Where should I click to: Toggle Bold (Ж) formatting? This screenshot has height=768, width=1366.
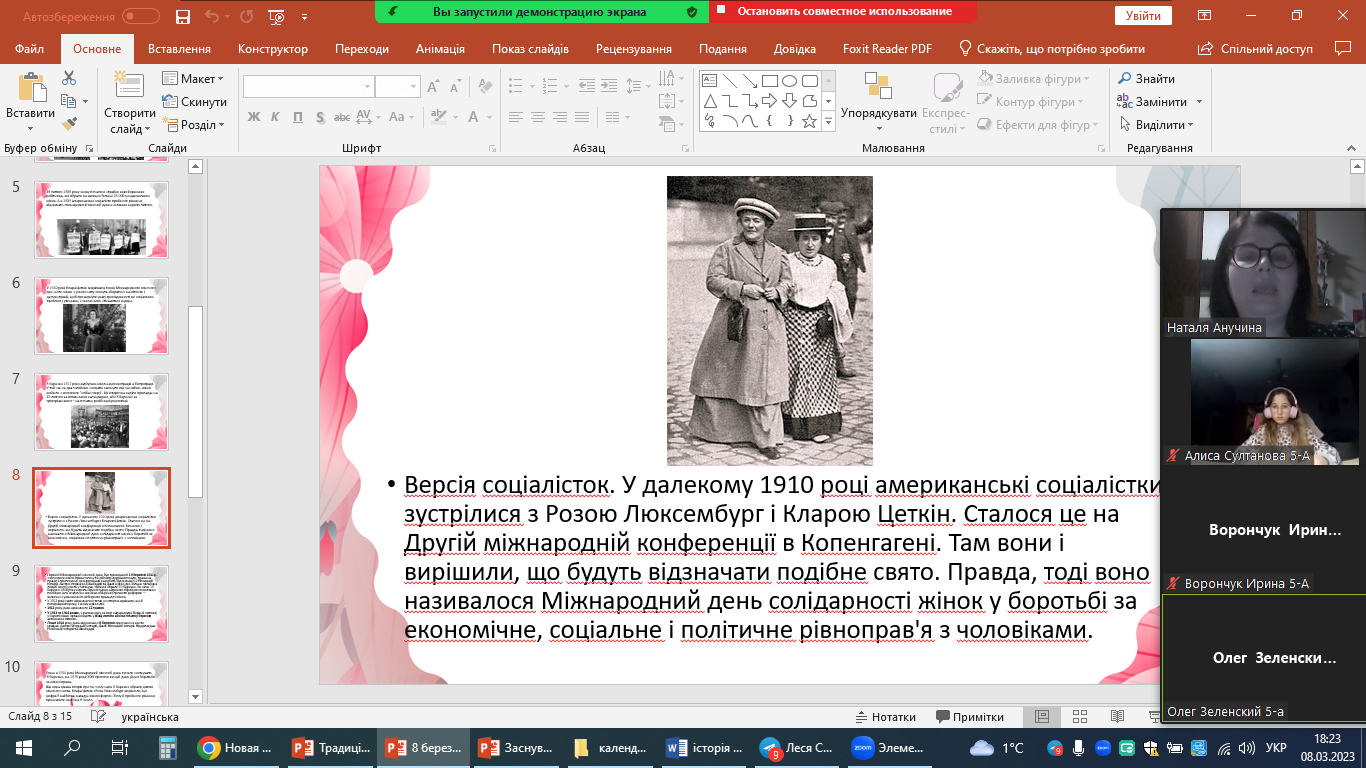[x=253, y=117]
